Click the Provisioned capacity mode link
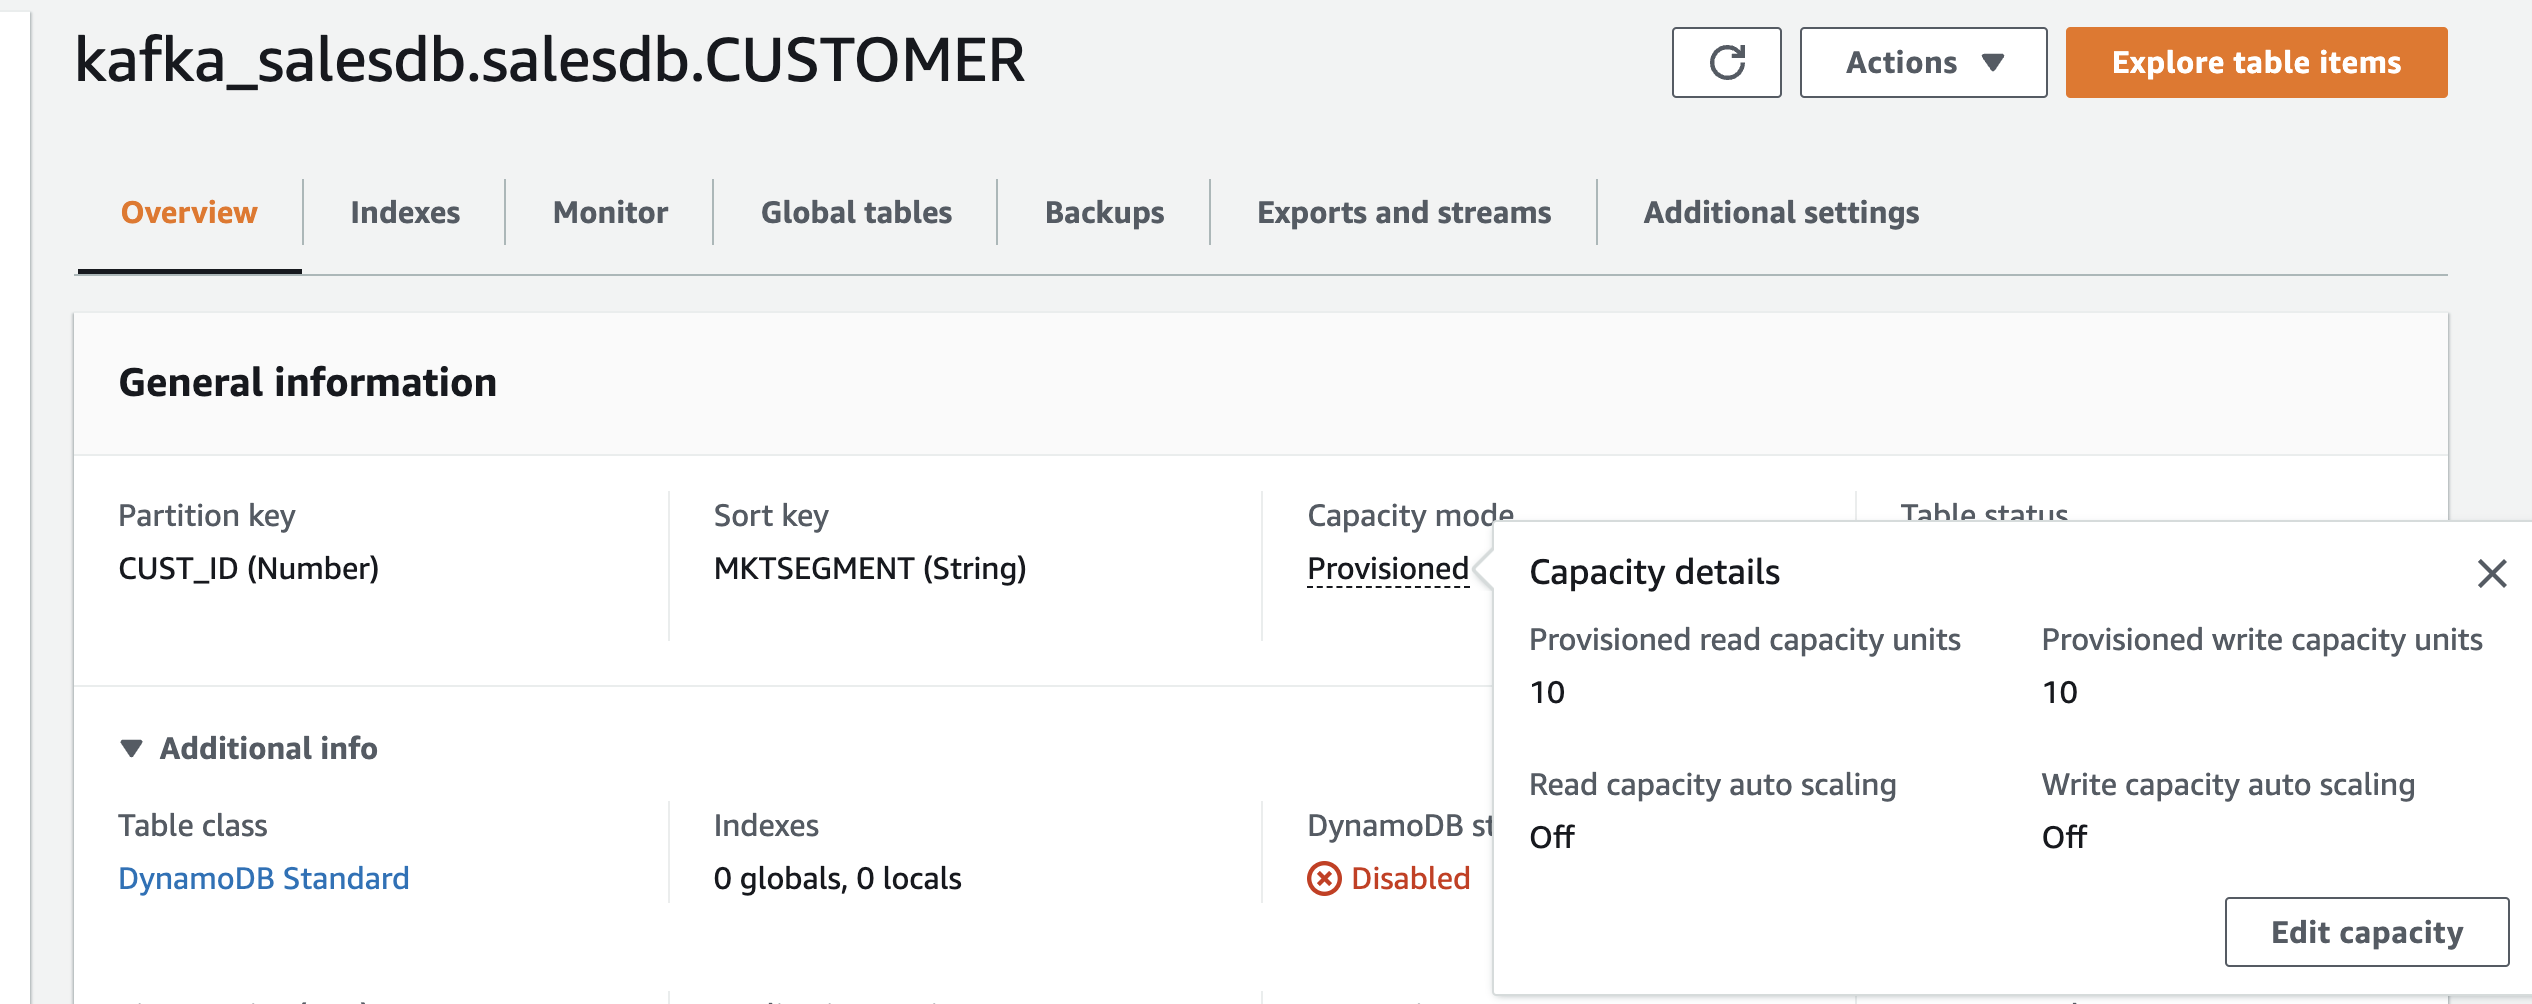Viewport: 2532px width, 1004px height. pyautogui.click(x=1388, y=568)
